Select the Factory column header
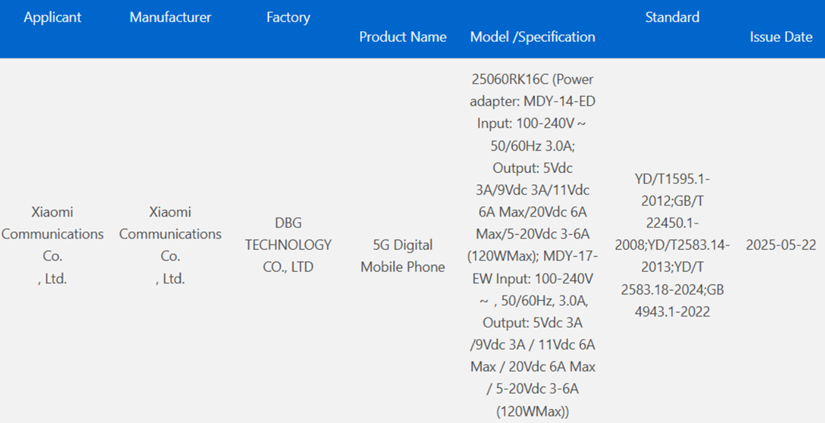The height and width of the screenshot is (423, 825). click(288, 18)
